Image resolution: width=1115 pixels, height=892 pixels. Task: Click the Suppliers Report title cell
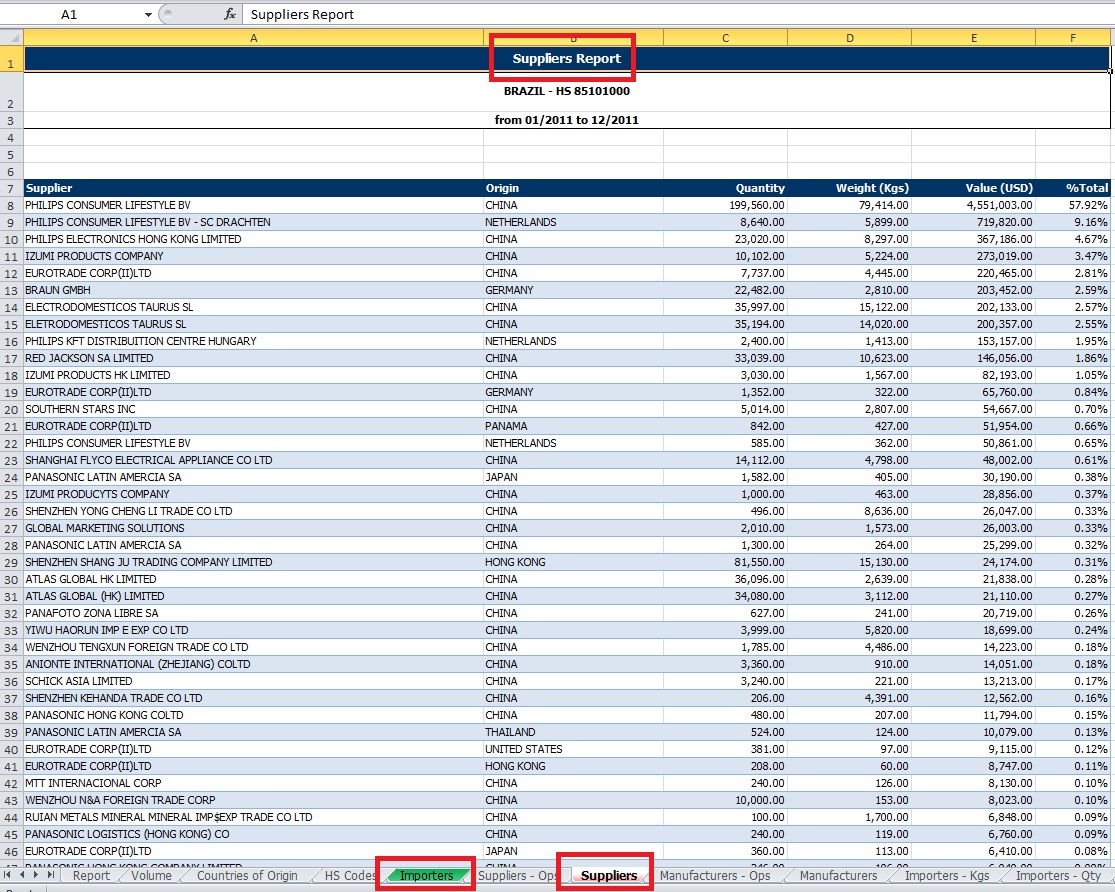point(566,59)
